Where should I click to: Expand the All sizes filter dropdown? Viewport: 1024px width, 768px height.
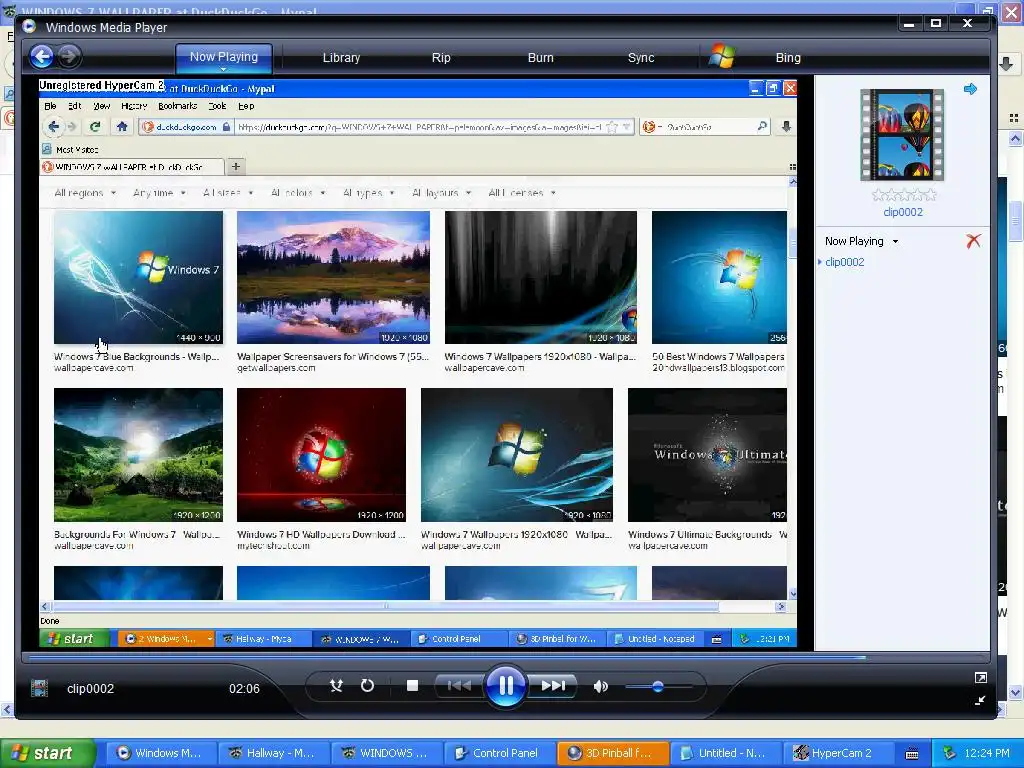click(x=228, y=193)
